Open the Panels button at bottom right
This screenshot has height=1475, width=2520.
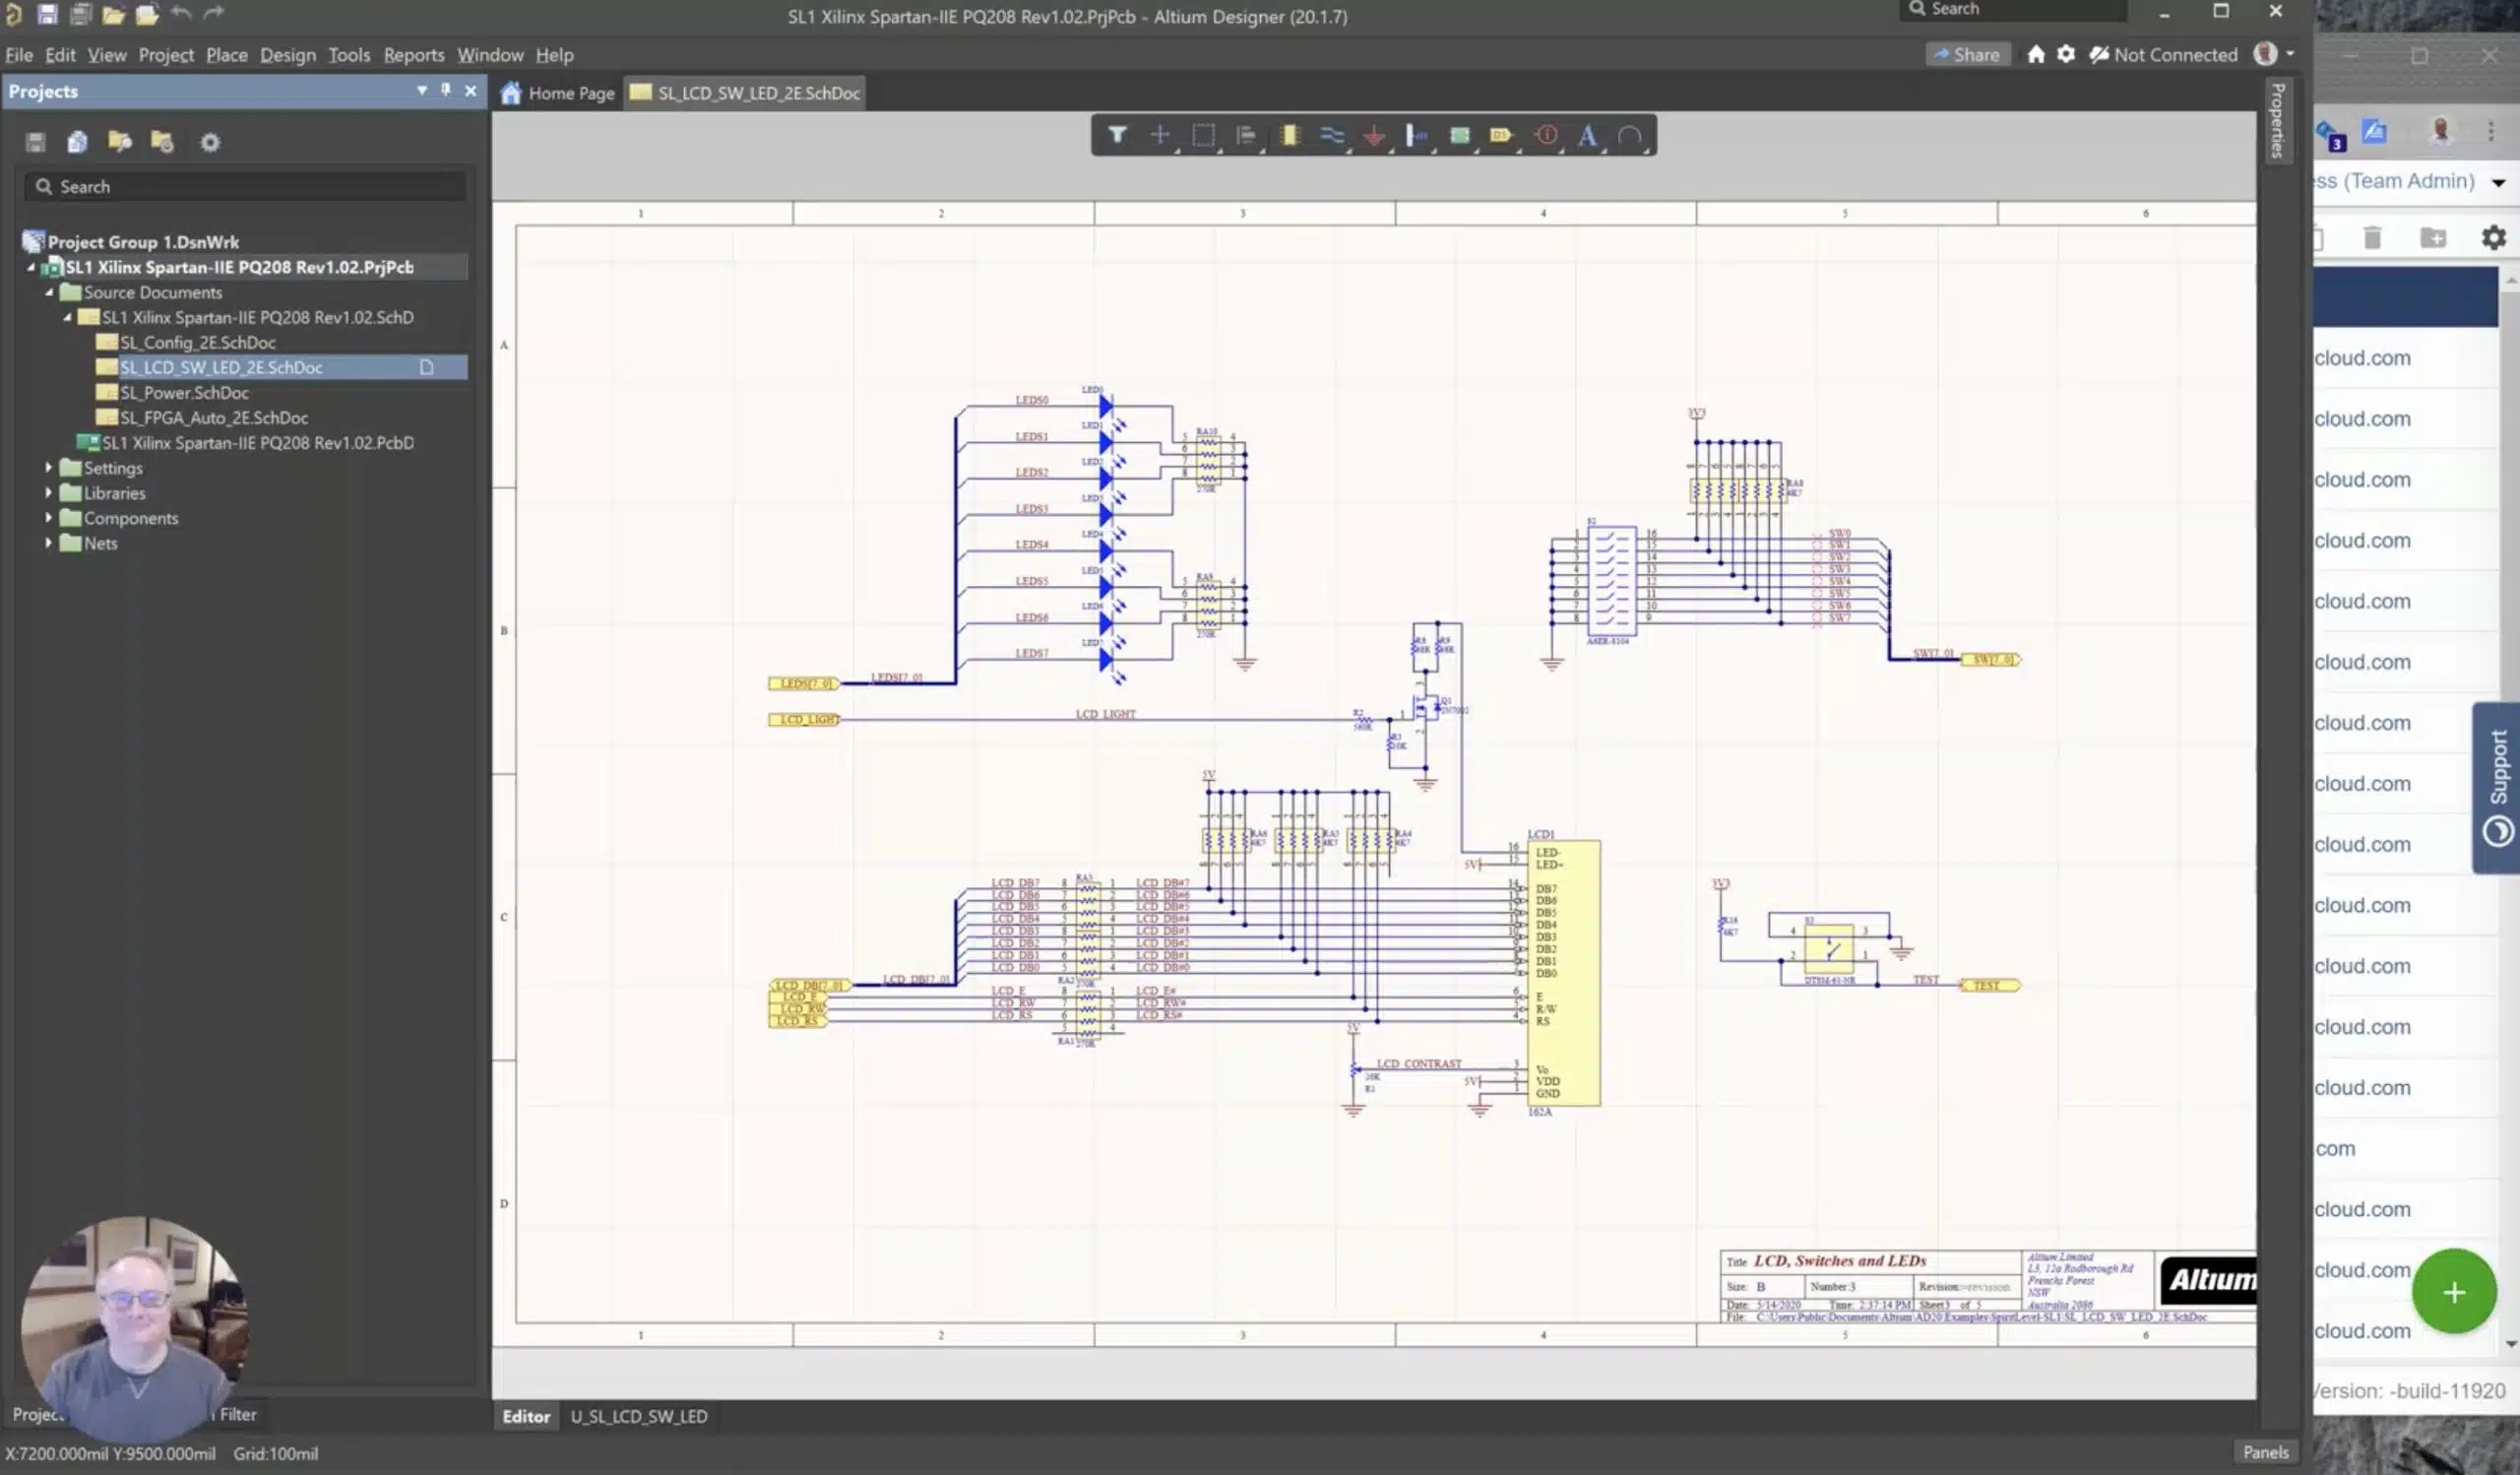click(x=2265, y=1452)
